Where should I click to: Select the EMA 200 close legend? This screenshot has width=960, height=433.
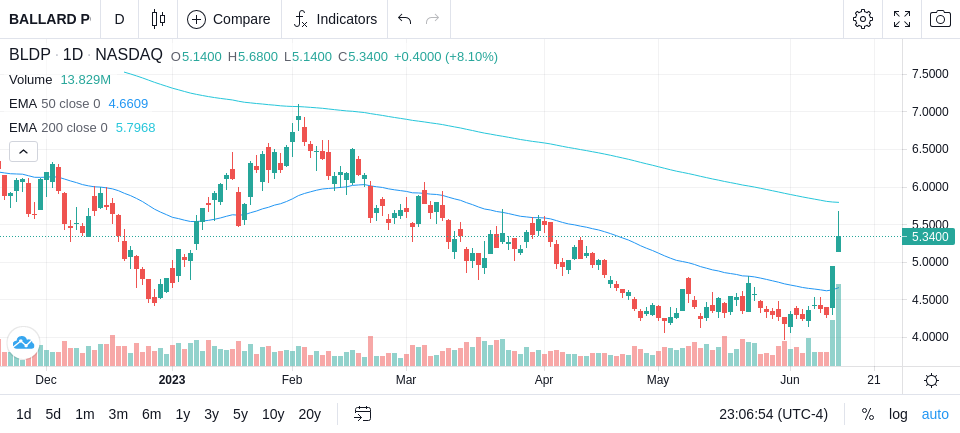pyautogui.click(x=58, y=127)
